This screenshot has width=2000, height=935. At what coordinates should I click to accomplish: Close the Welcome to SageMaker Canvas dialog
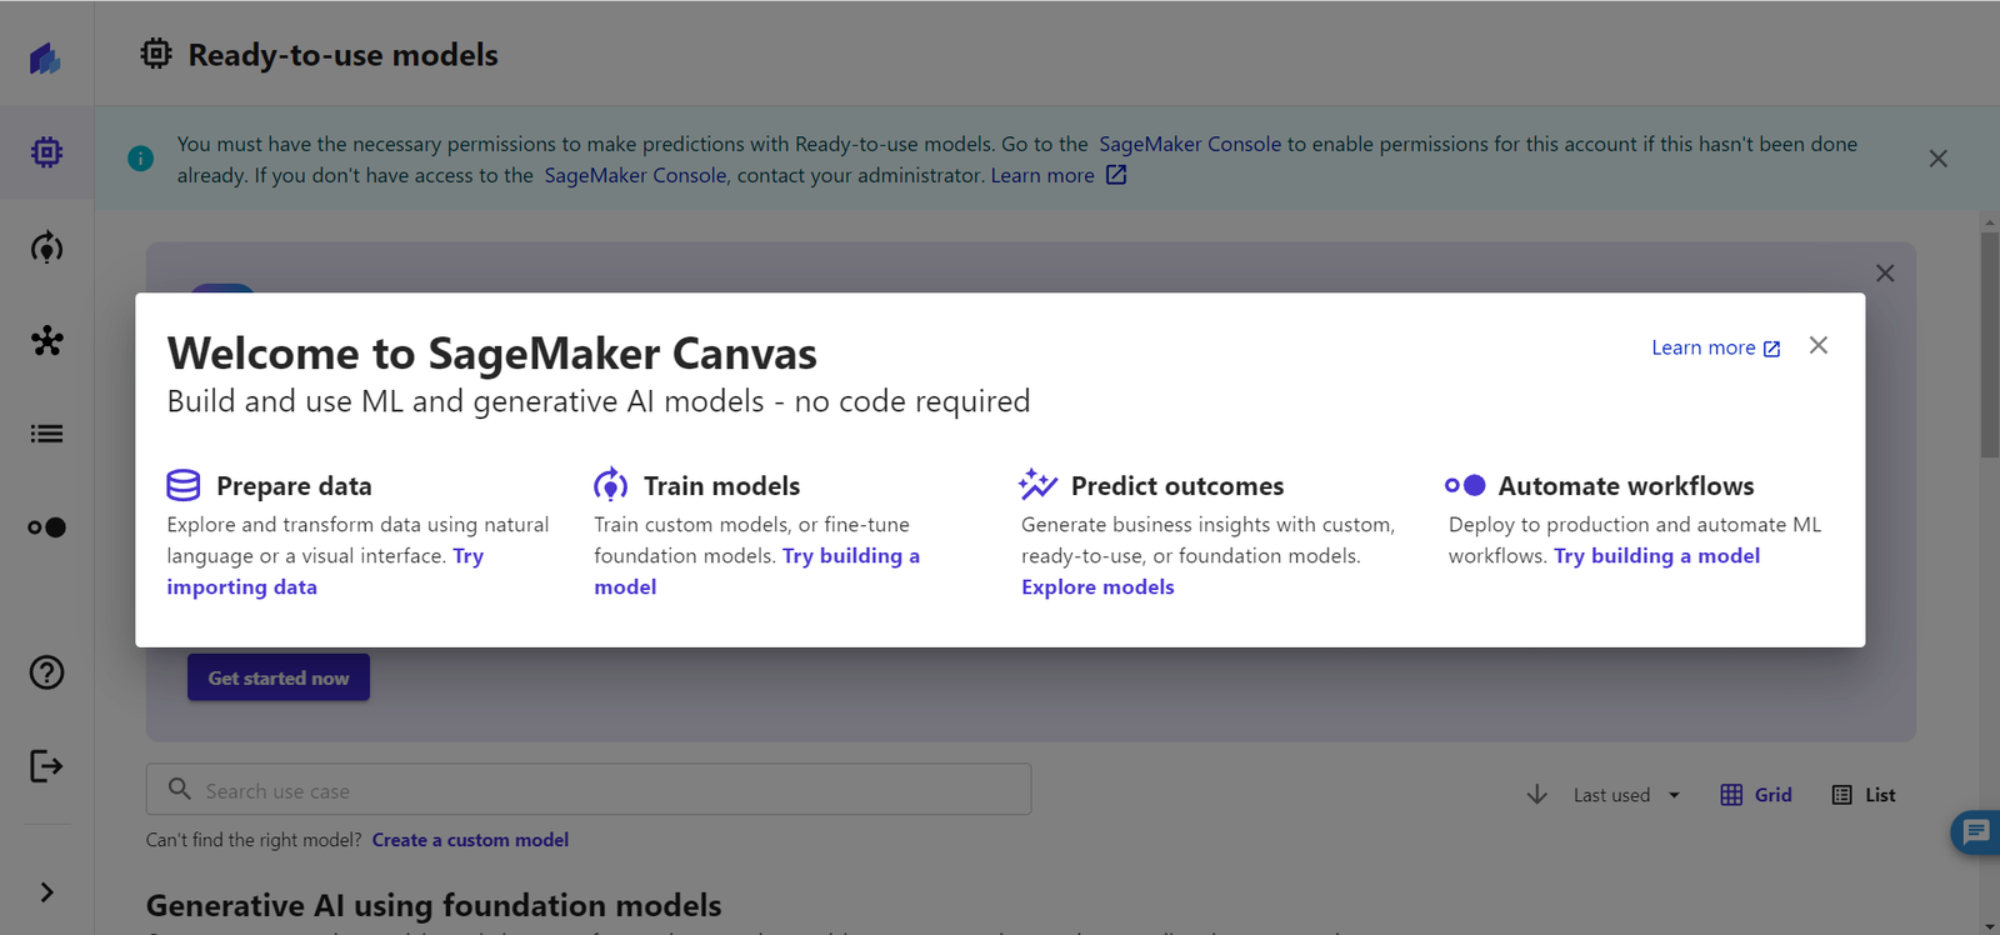(1818, 345)
